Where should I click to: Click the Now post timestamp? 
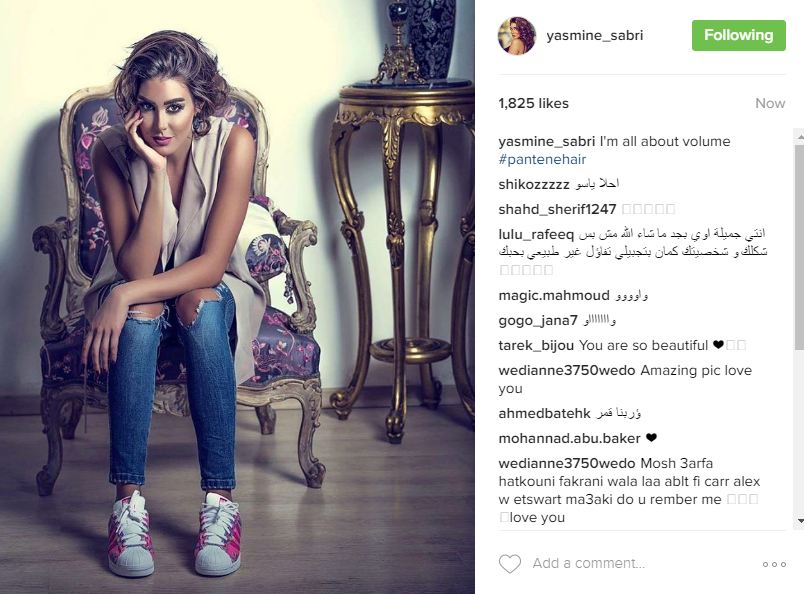pos(770,103)
